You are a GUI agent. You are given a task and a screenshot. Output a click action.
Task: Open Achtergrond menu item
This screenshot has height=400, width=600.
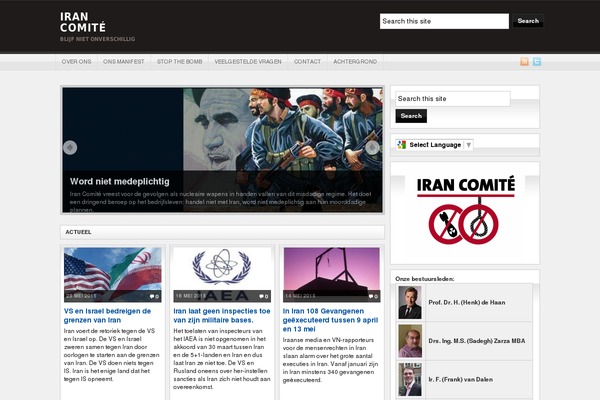pos(355,62)
